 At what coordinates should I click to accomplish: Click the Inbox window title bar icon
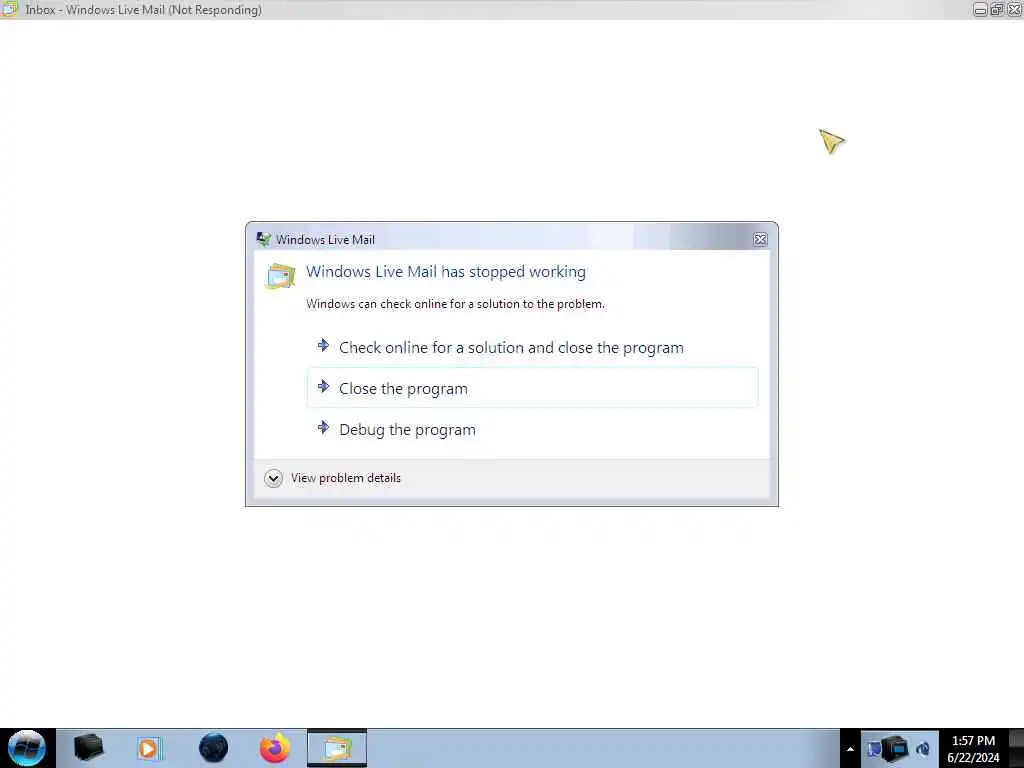[x=10, y=9]
